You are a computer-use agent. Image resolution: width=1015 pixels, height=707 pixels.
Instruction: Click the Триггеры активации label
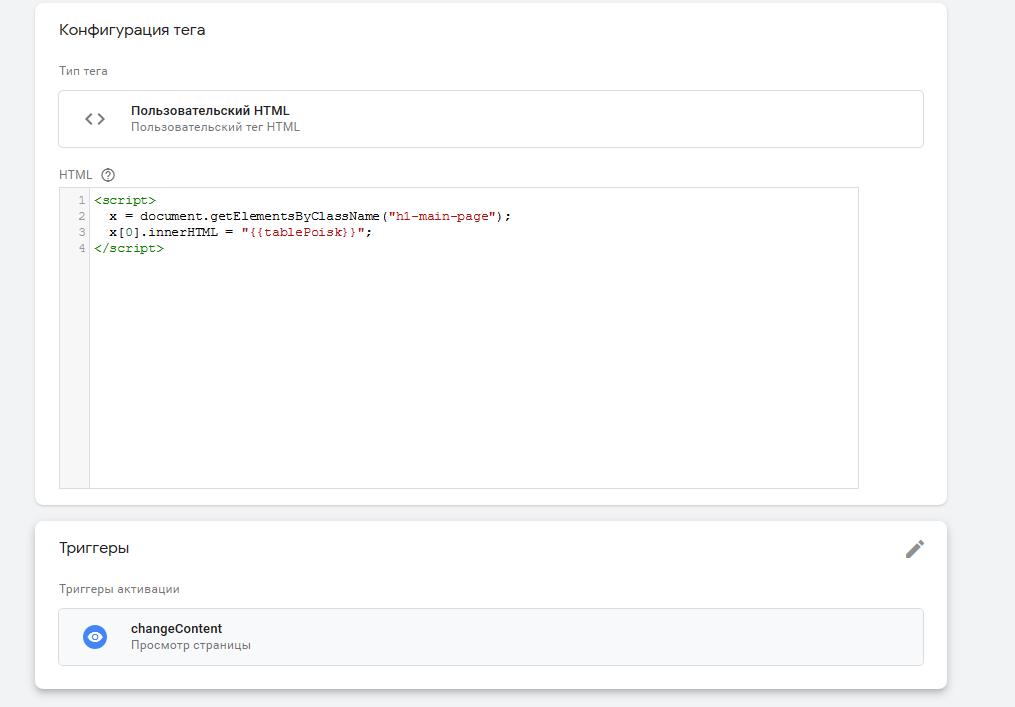tap(119, 589)
